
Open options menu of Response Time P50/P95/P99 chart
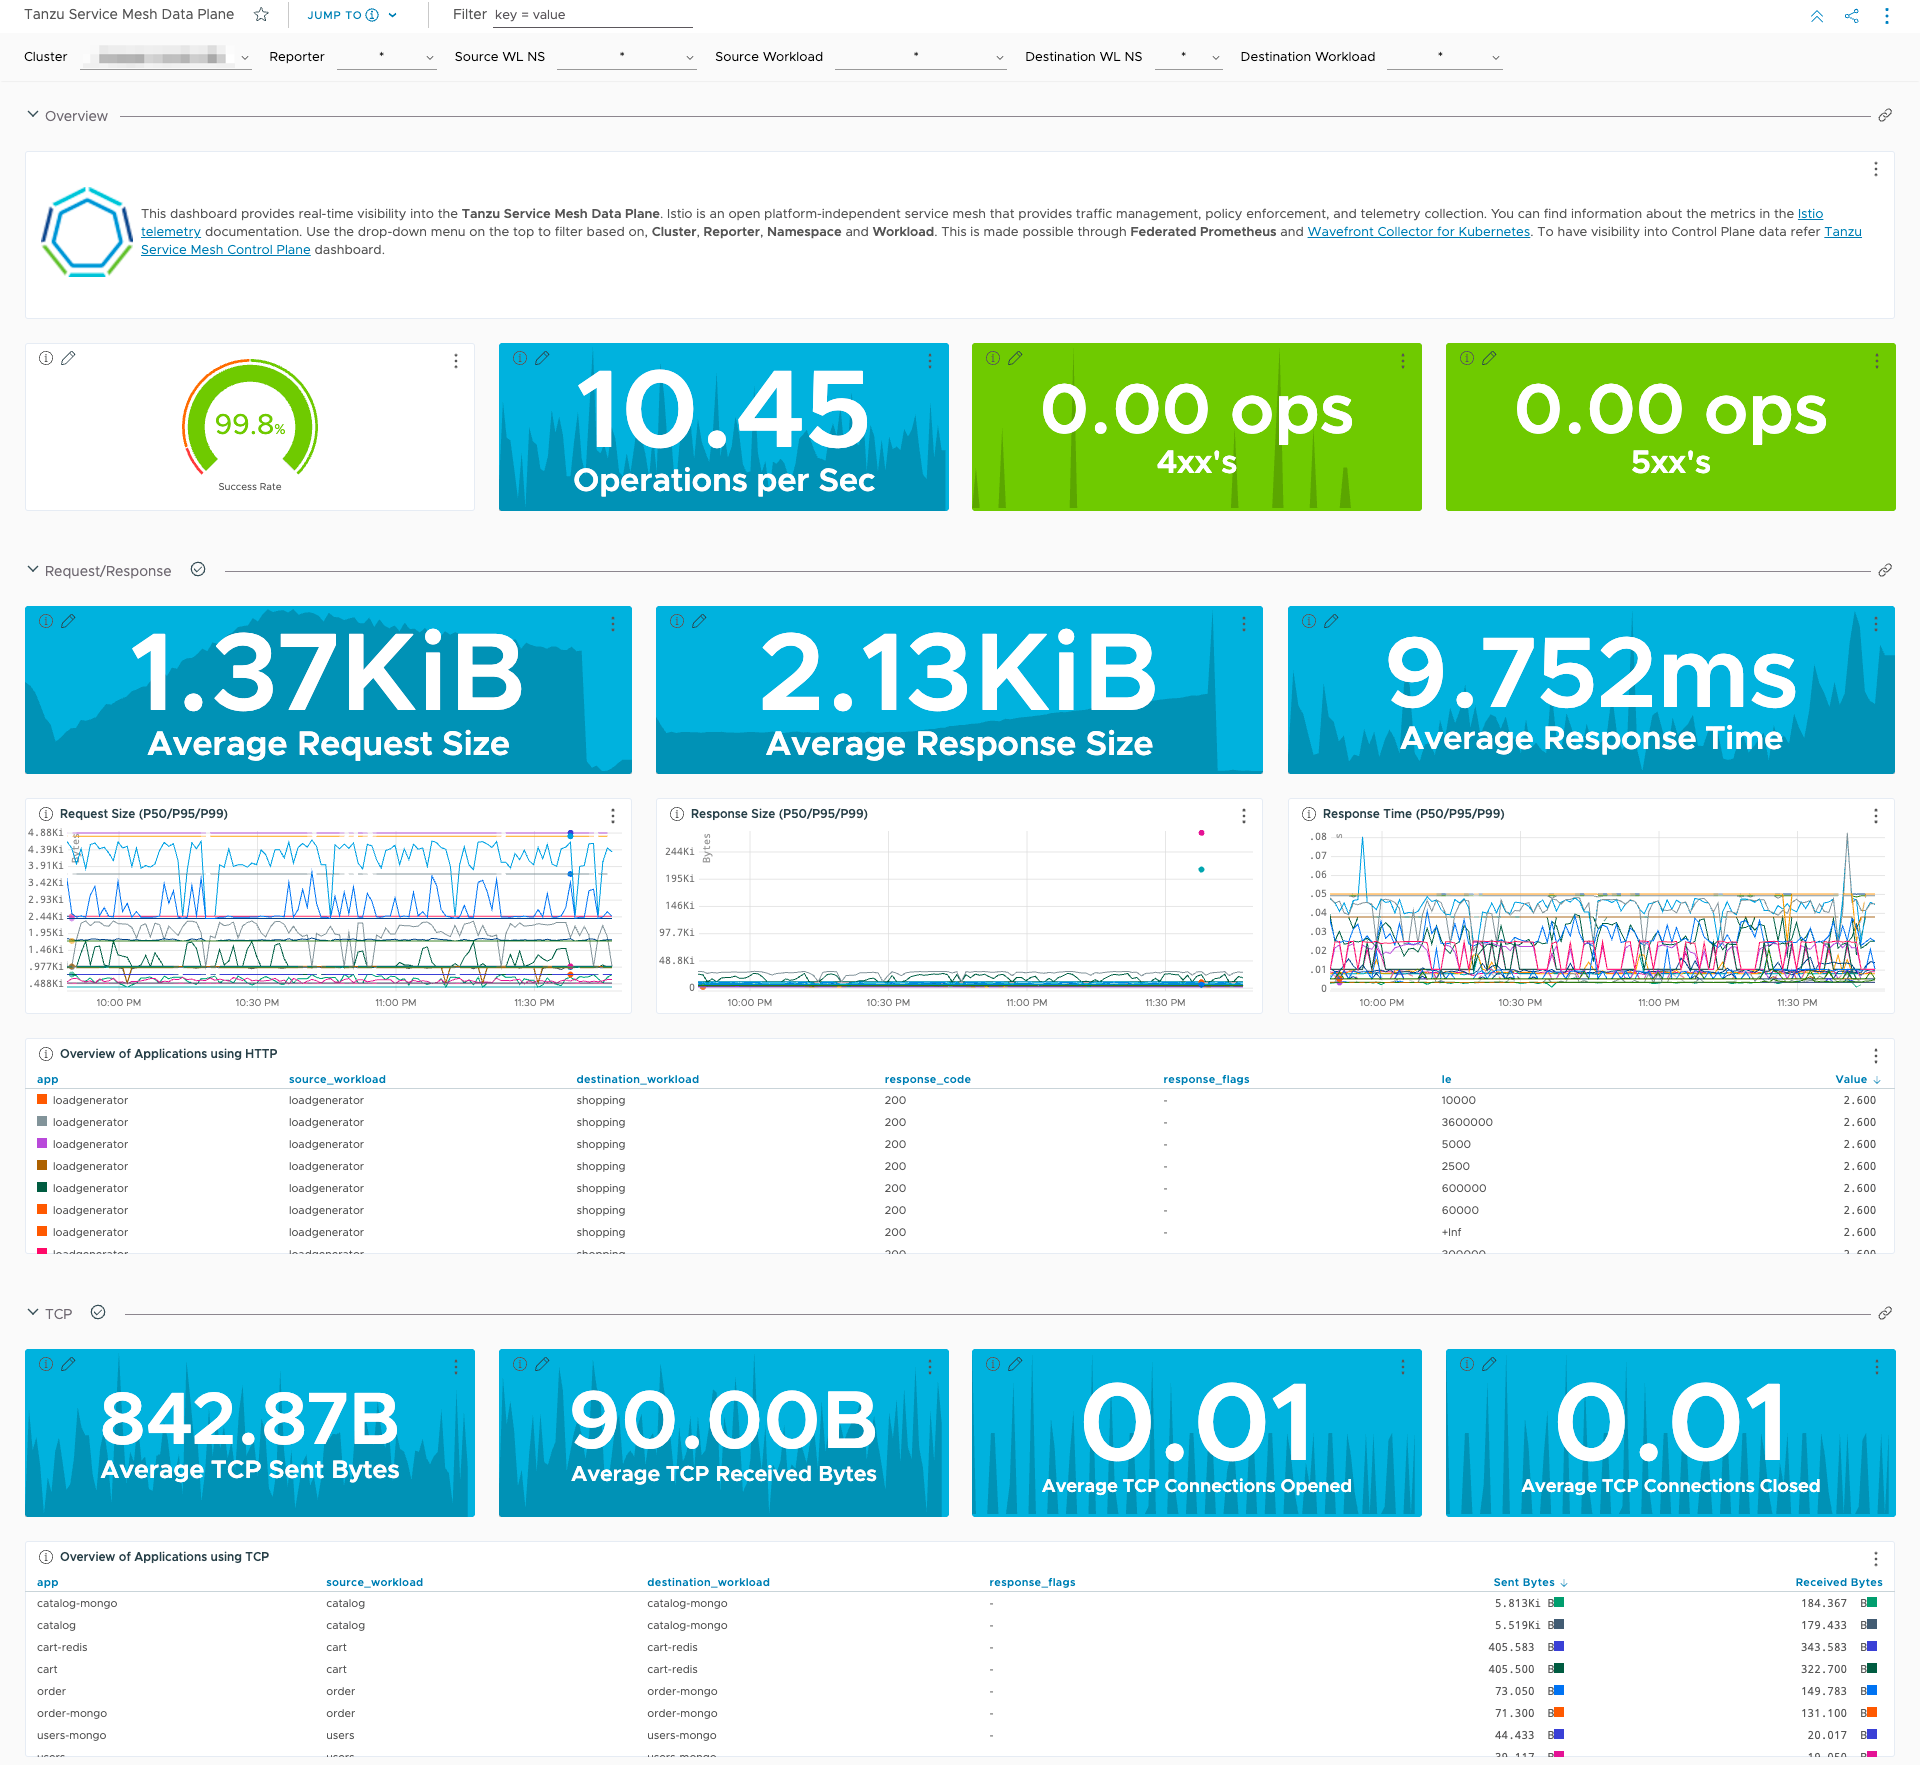(x=1876, y=816)
